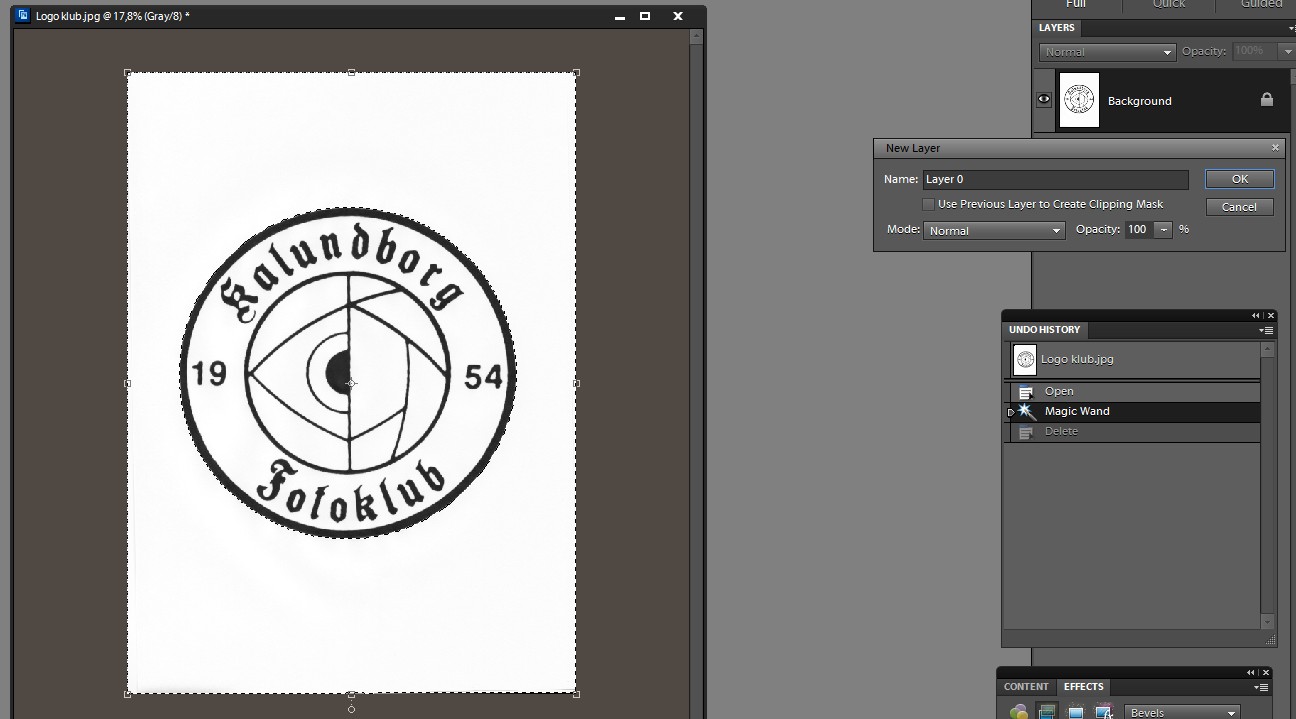Image resolution: width=1296 pixels, height=719 pixels.
Task: Click the Undo History scrollbar down arrow
Action: tap(1267, 623)
